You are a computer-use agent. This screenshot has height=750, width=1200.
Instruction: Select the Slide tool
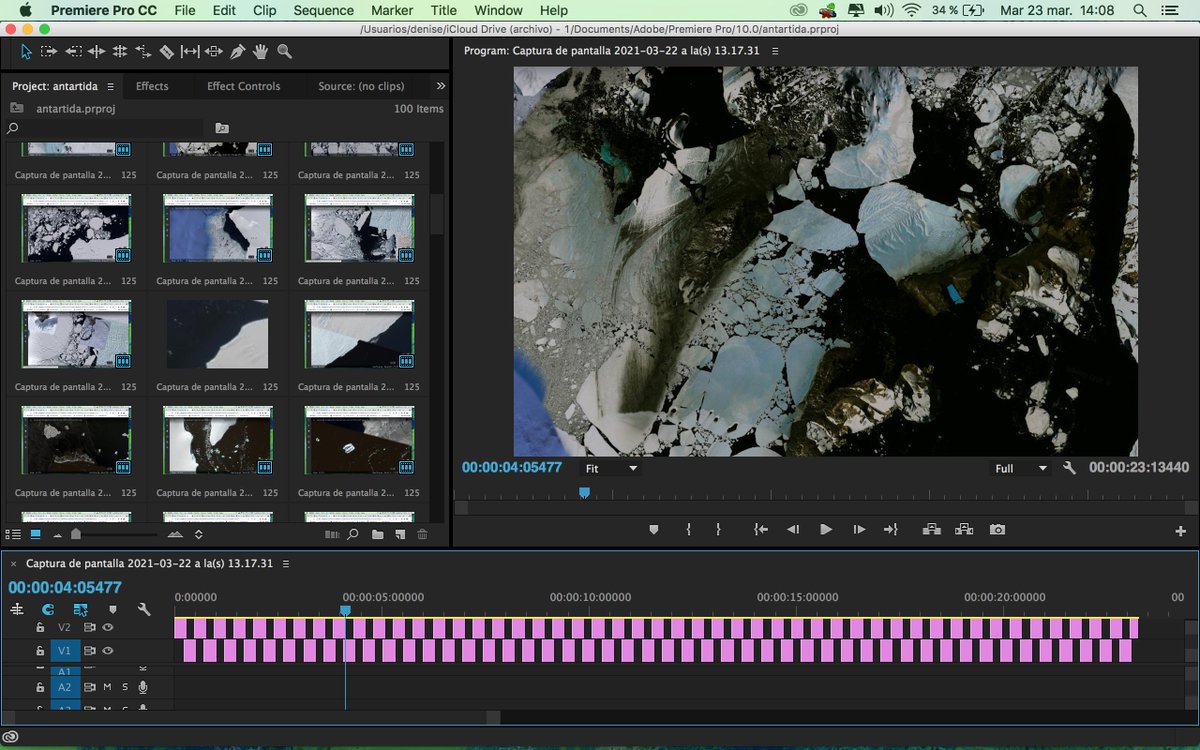coord(213,51)
